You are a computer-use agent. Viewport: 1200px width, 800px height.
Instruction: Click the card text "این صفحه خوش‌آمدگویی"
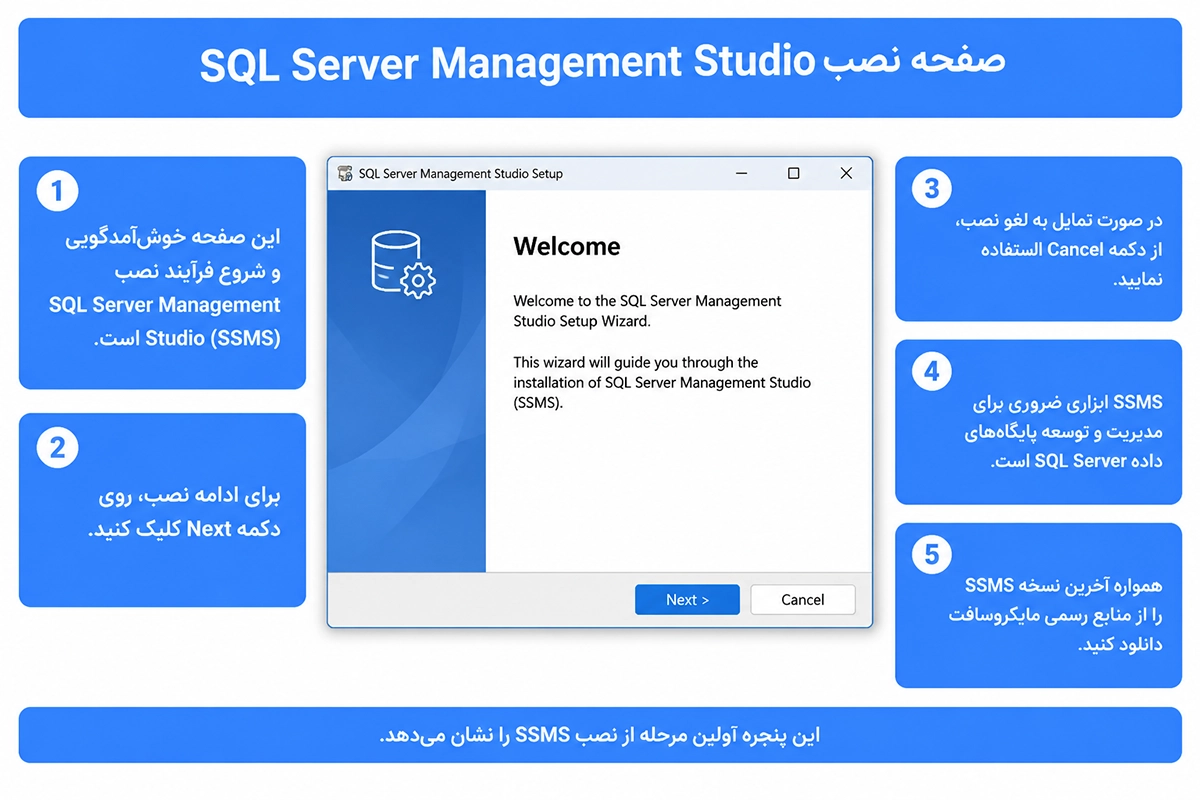pyautogui.click(x=165, y=287)
